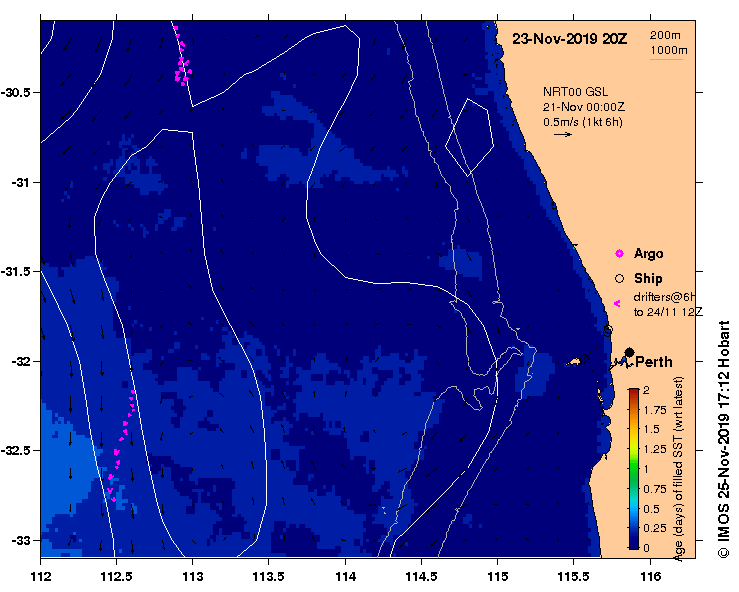Click the color bar value 1.75
Screen dimensions: 739x592
click(x=655, y=410)
